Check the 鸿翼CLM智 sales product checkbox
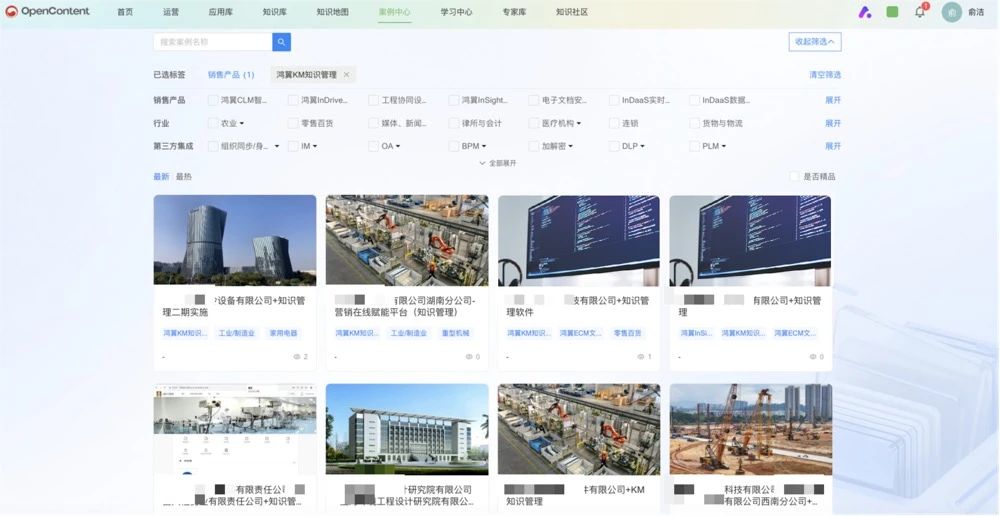Image resolution: width=1000 pixels, height=516 pixels. (x=213, y=100)
